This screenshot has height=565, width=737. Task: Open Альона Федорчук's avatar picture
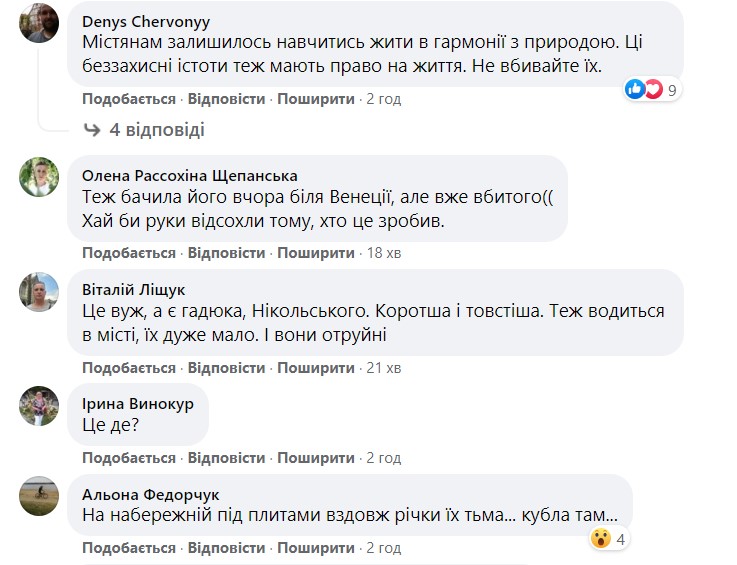(40, 496)
